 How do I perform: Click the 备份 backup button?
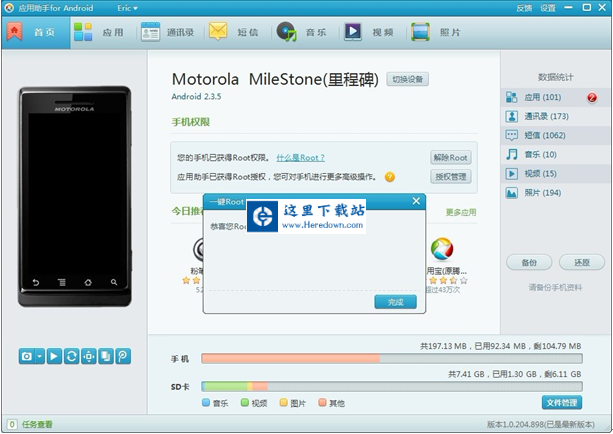click(x=529, y=262)
